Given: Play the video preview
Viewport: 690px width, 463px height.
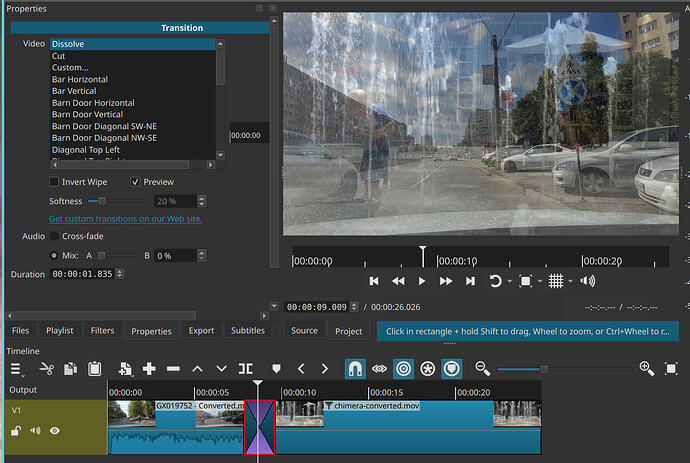Looking at the screenshot, I should click(422, 281).
